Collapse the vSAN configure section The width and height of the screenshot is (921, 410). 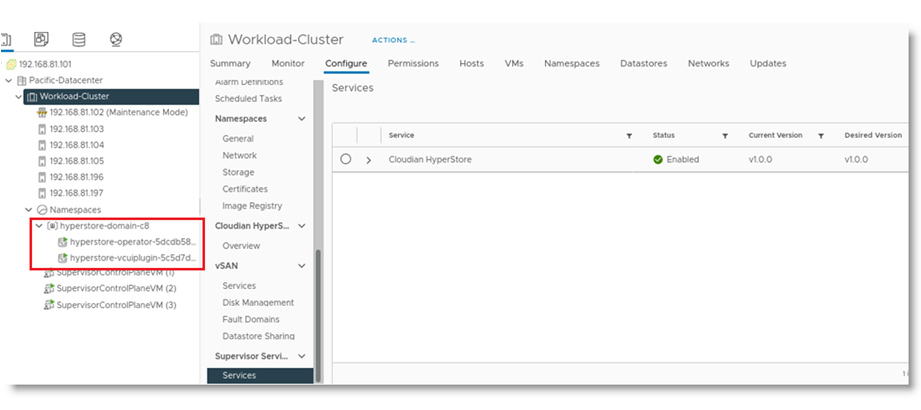coord(302,266)
